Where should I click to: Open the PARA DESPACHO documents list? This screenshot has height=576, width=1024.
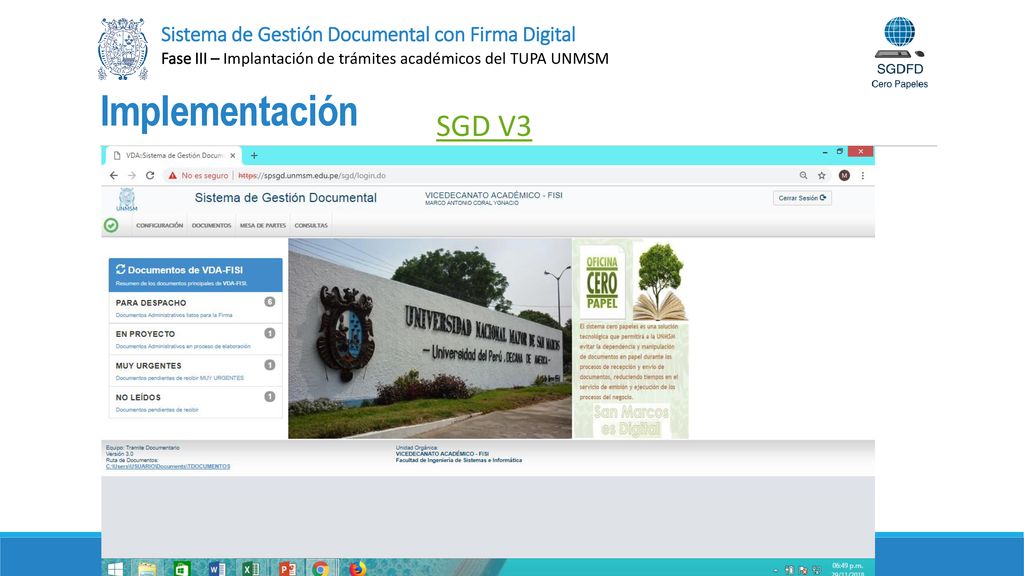coord(195,308)
